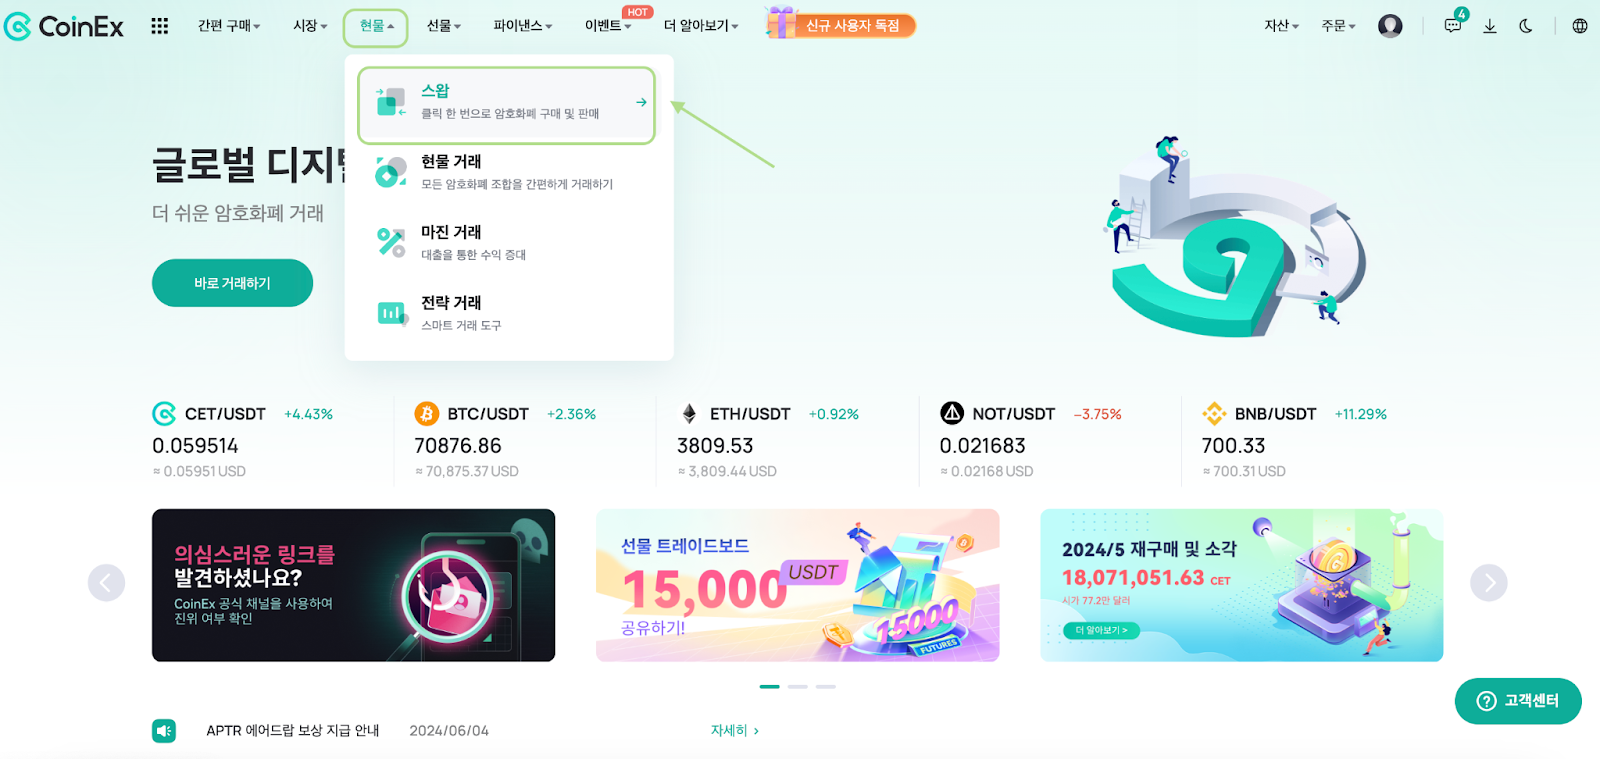1600x759 pixels.
Task: Open the language globe icon
Action: 1580,26
